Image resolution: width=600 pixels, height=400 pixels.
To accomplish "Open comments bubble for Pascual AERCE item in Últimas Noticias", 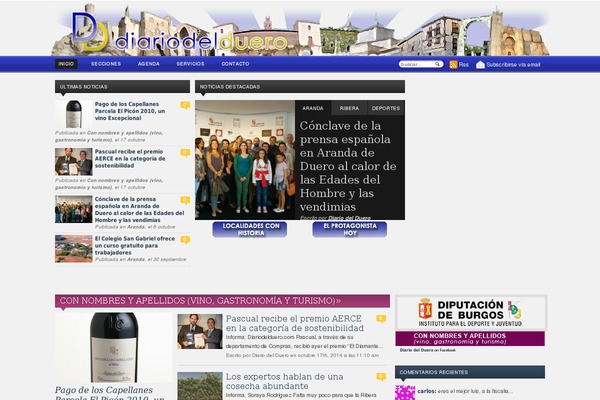I will click(x=185, y=152).
